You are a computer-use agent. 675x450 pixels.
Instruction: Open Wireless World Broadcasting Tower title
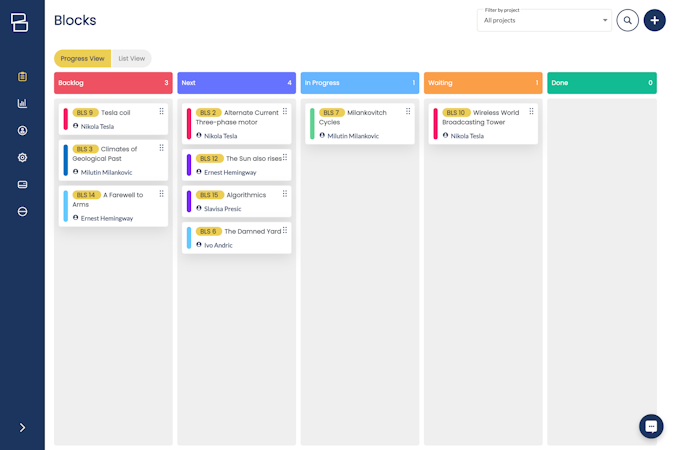[x=481, y=117]
